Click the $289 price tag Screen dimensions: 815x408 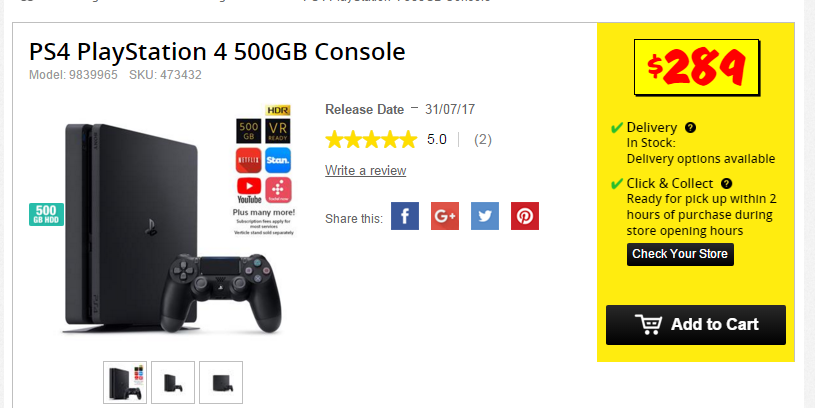pyautogui.click(x=696, y=67)
